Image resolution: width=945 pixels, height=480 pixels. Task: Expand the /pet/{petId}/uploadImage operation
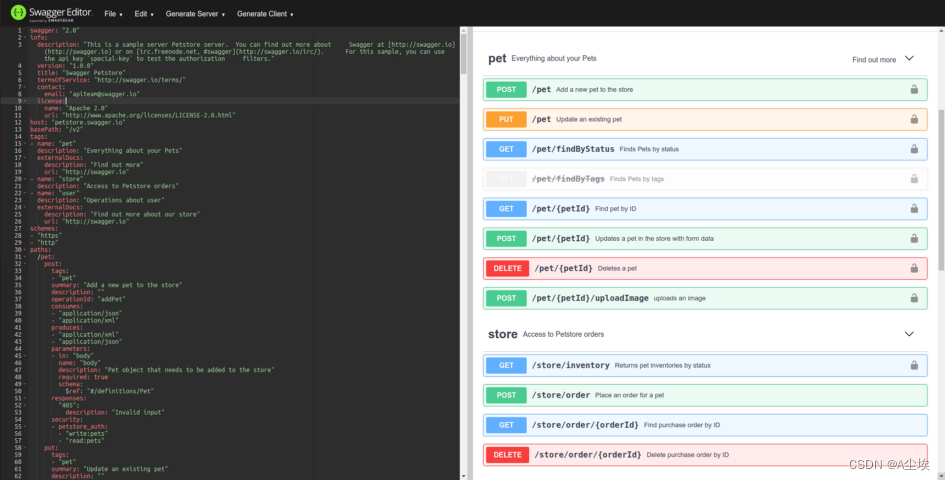[x=705, y=298]
